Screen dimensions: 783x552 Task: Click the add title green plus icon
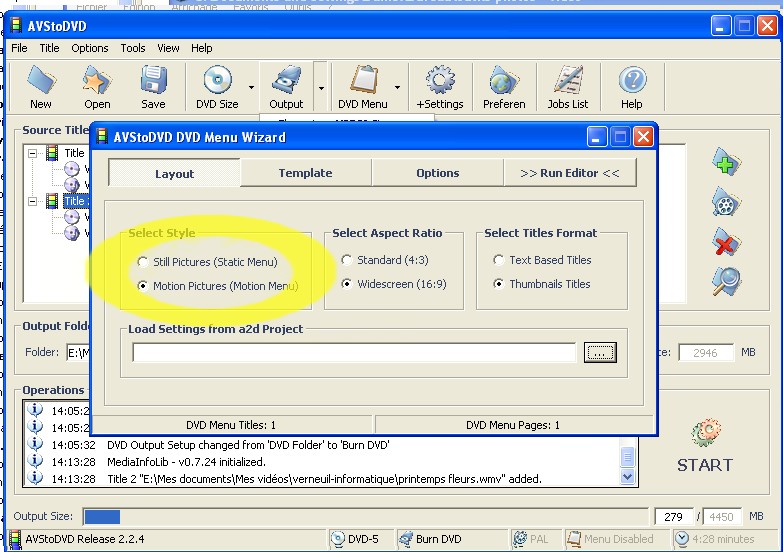pos(726,163)
